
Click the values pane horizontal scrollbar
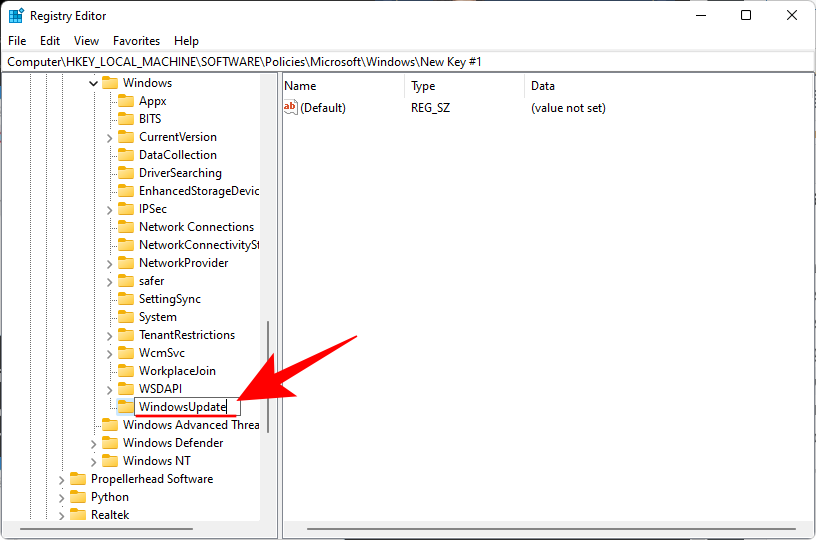tap(551, 529)
